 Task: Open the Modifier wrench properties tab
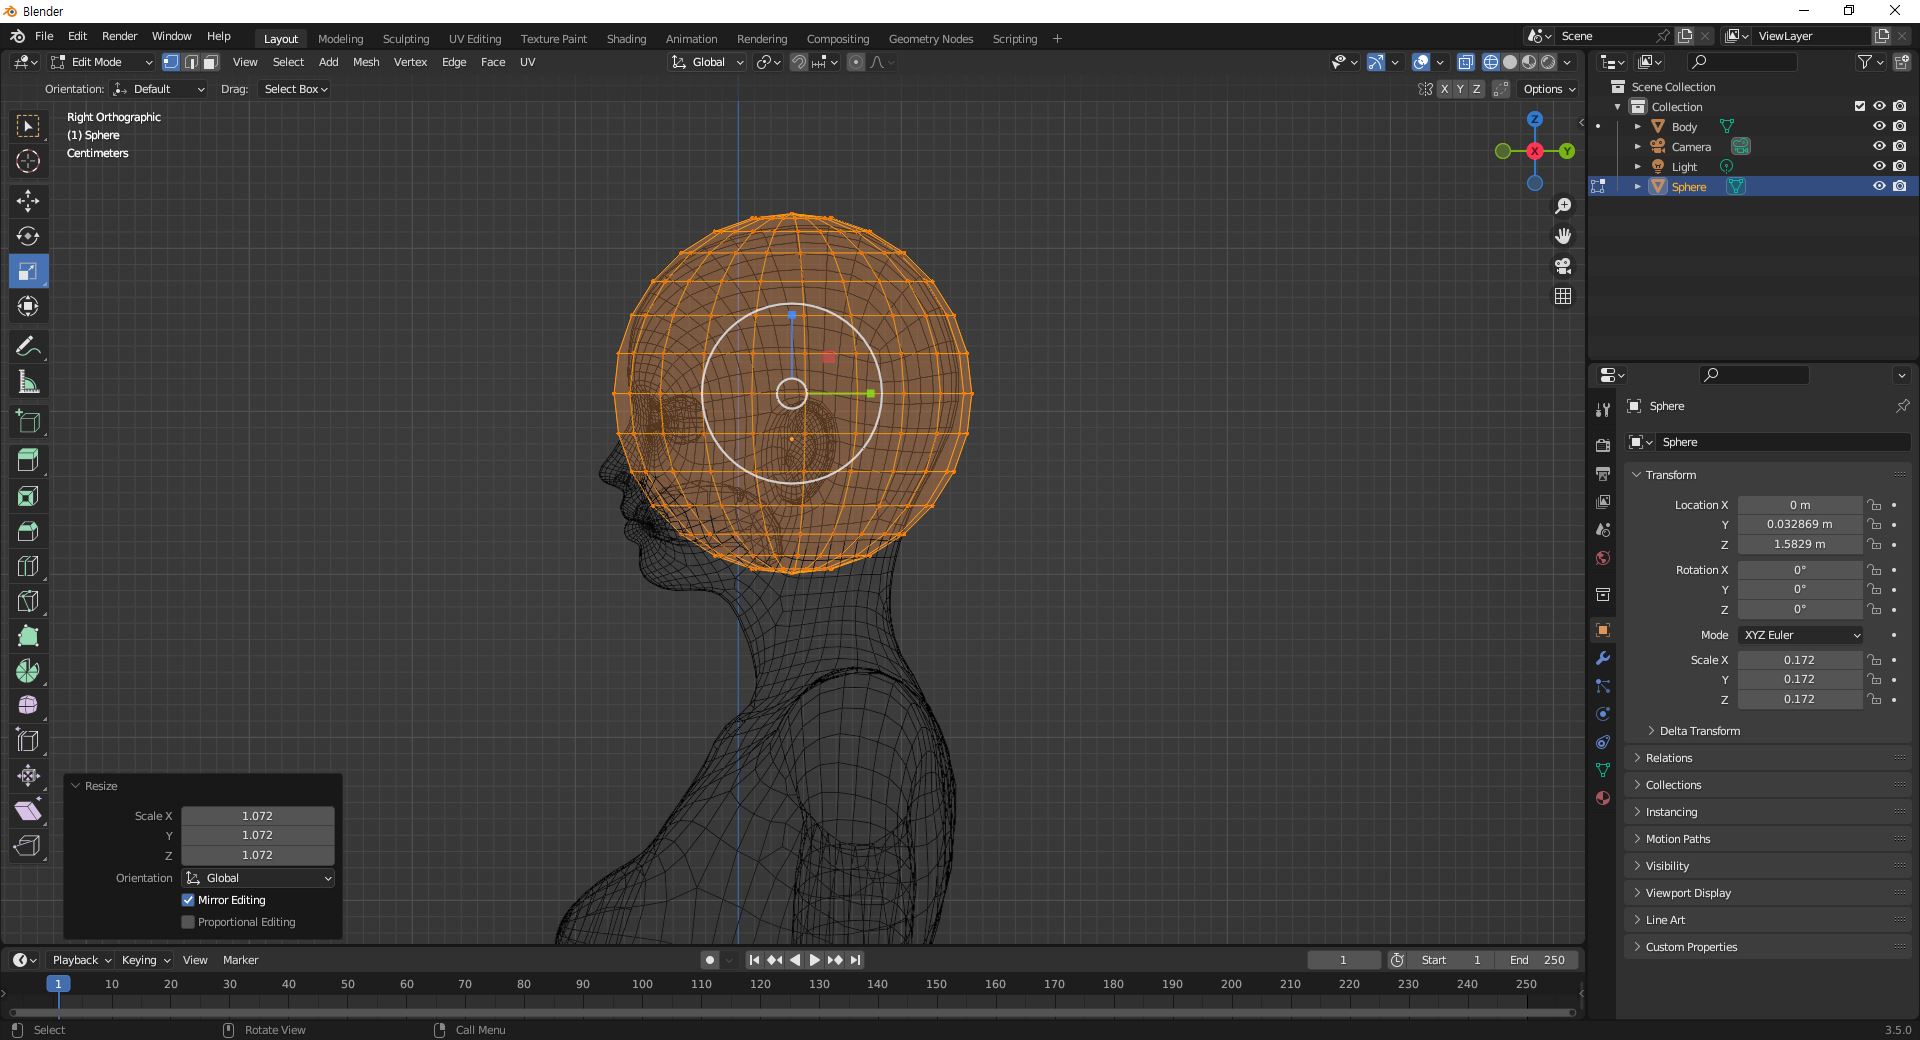pyautogui.click(x=1603, y=658)
